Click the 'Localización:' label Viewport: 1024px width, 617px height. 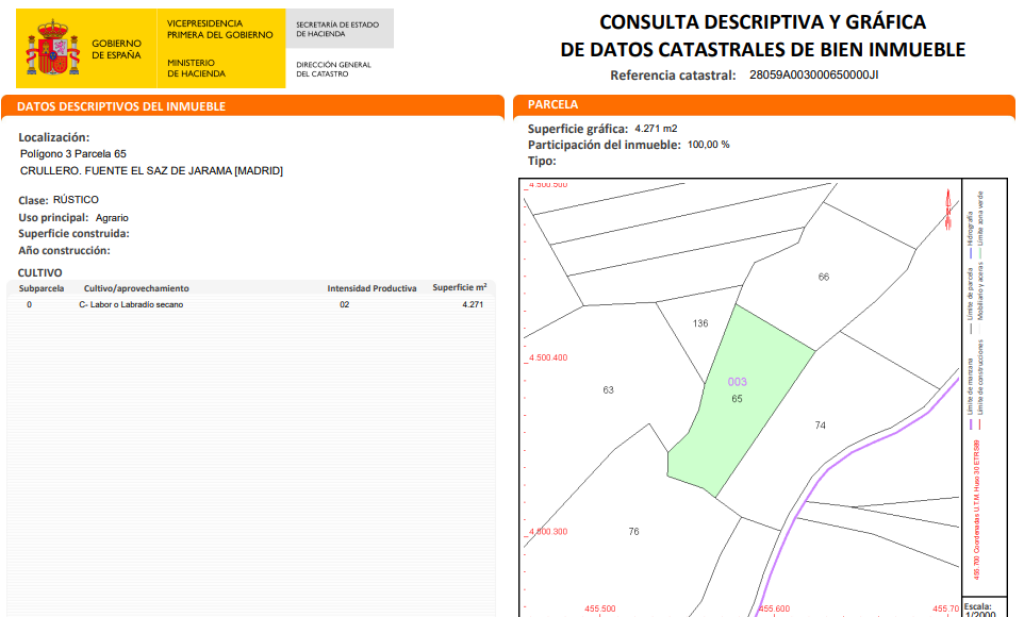pos(54,138)
